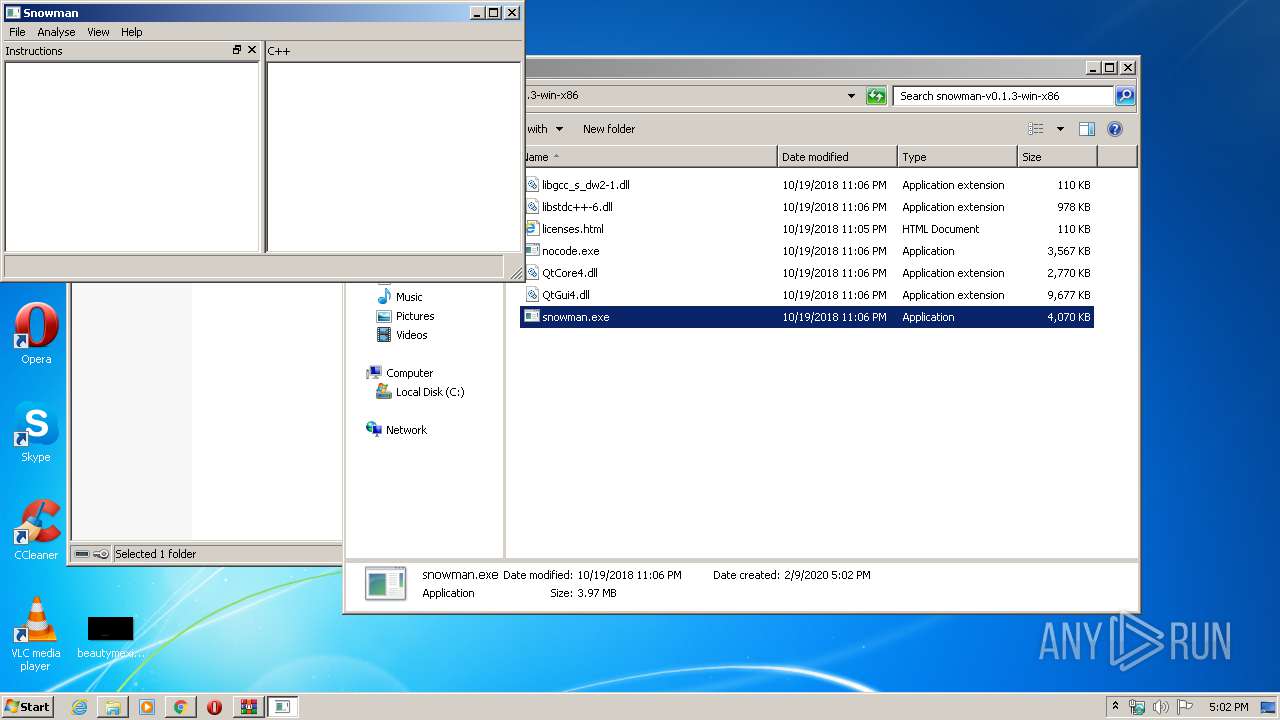Image resolution: width=1280 pixels, height=720 pixels.
Task: Sort by Type column header
Action: pyautogui.click(x=957, y=157)
